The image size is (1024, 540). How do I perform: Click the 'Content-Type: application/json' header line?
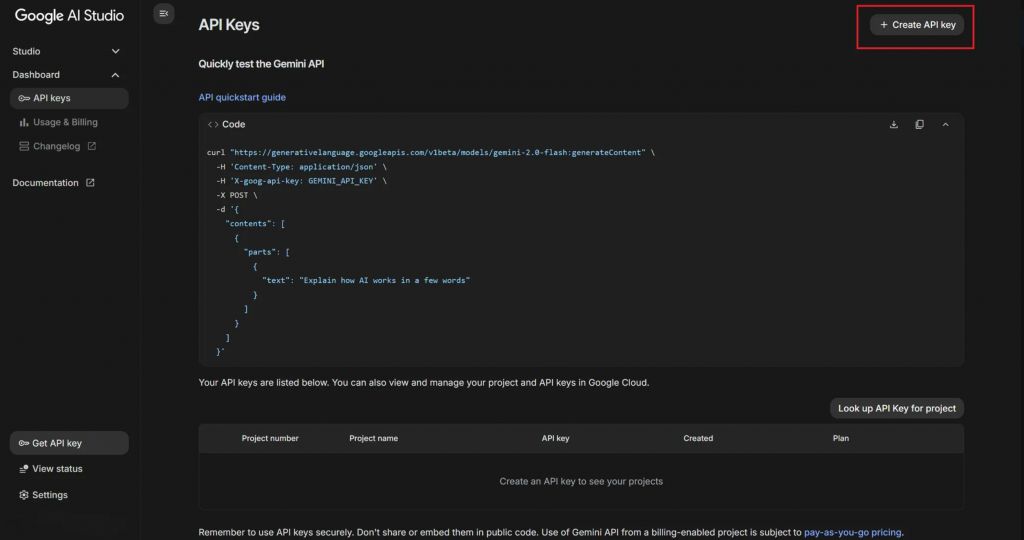pos(302,167)
